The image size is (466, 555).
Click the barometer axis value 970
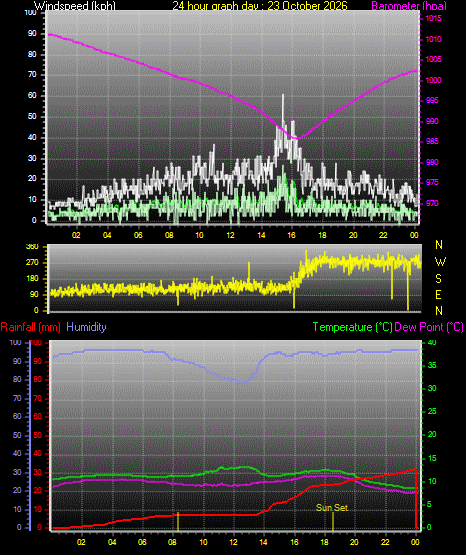[x=432, y=203]
